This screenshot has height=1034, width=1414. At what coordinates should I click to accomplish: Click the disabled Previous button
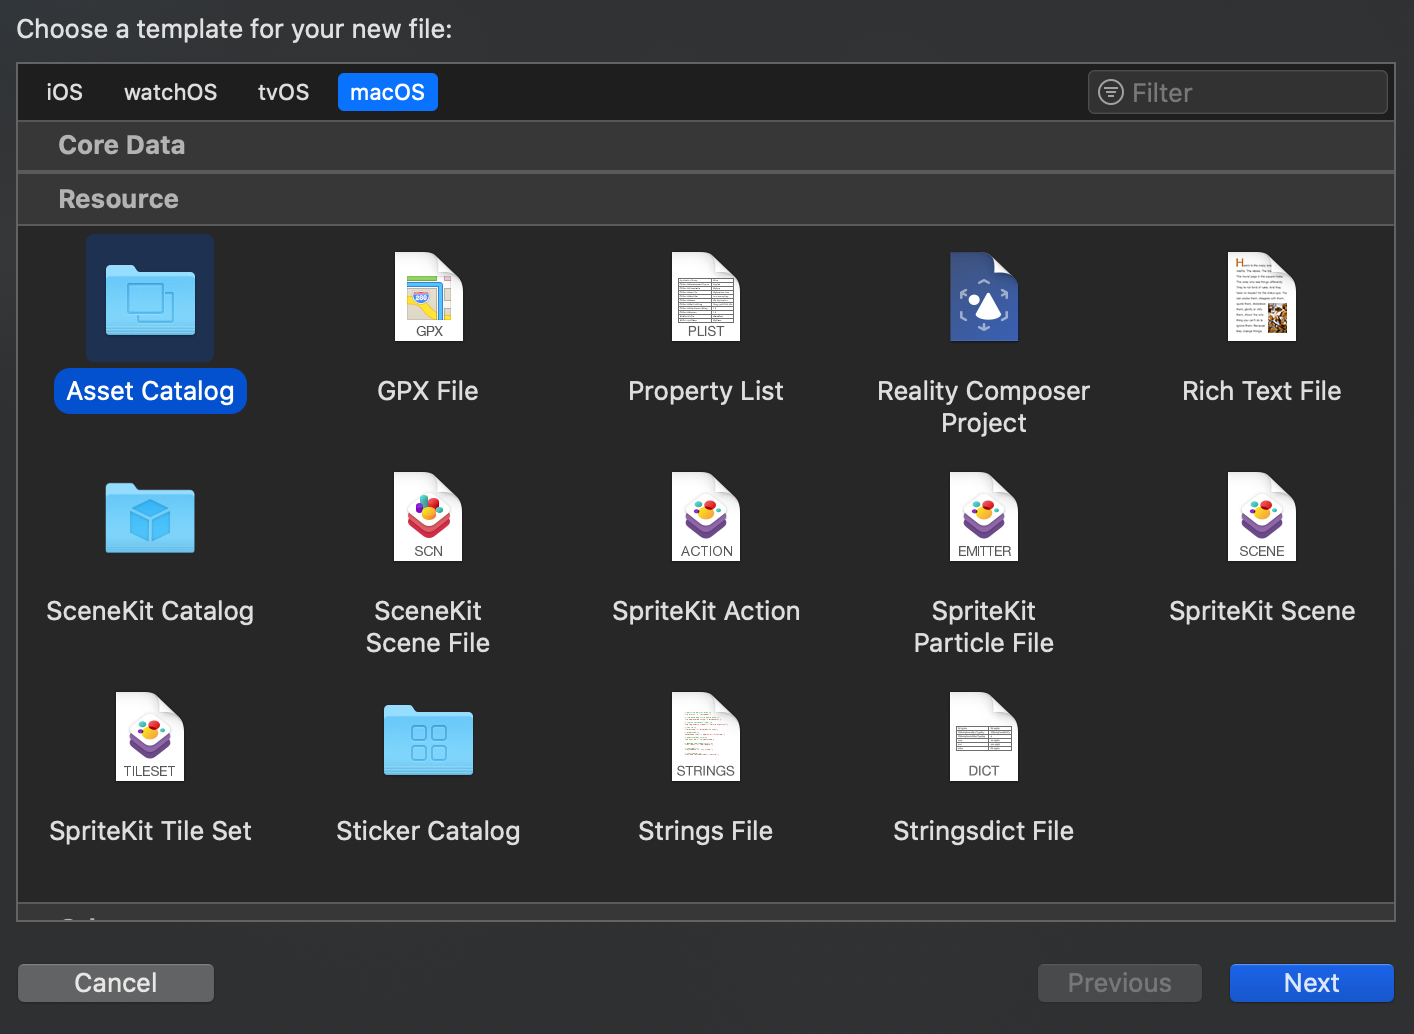coord(1120,983)
